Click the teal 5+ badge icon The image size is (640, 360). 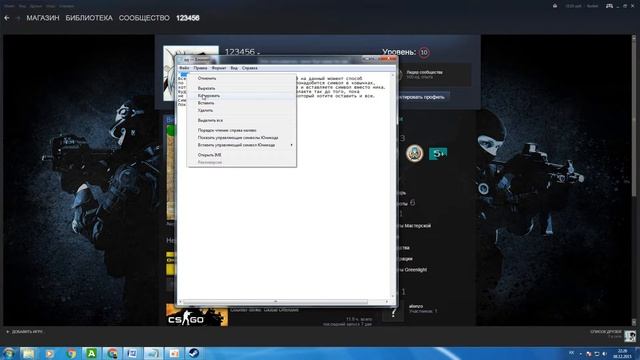pyautogui.click(x=438, y=153)
